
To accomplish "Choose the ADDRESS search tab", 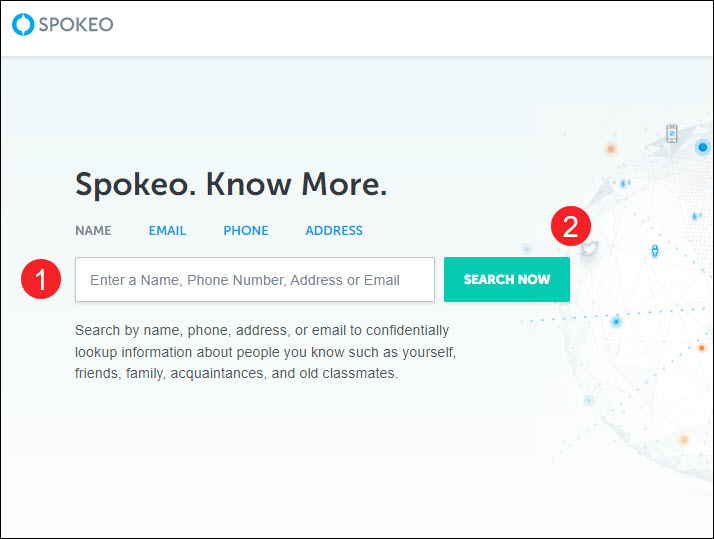I will point(334,230).
